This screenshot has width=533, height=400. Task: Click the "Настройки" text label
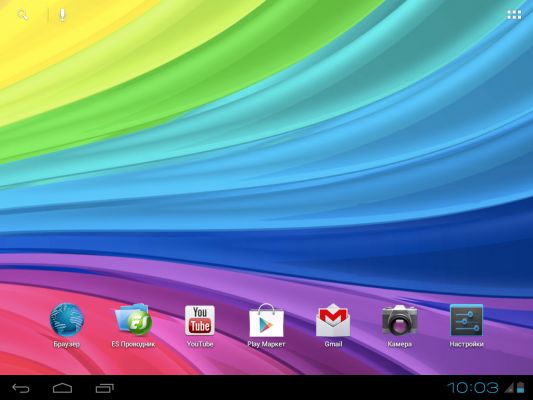pyautogui.click(x=466, y=344)
